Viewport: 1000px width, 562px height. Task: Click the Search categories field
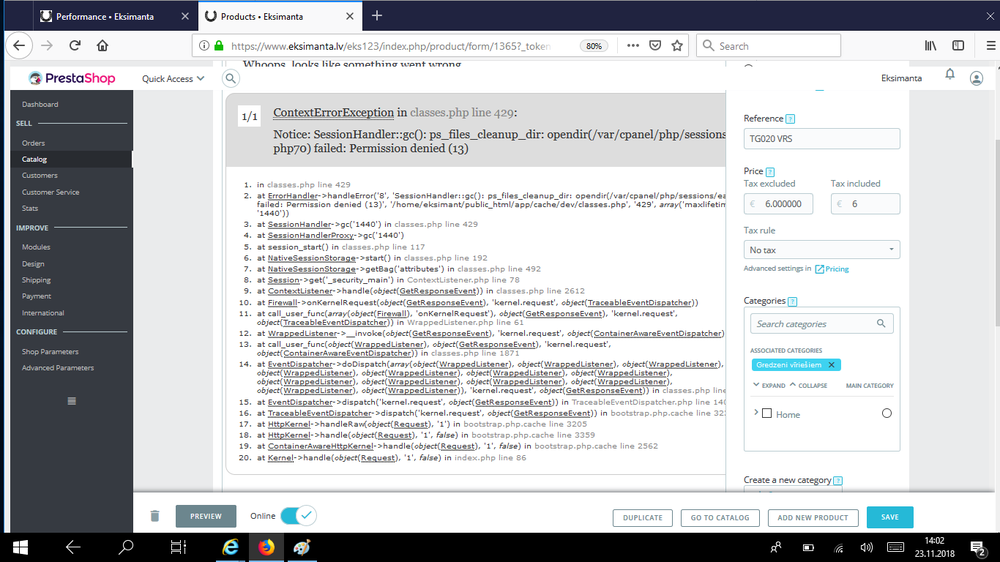821,323
